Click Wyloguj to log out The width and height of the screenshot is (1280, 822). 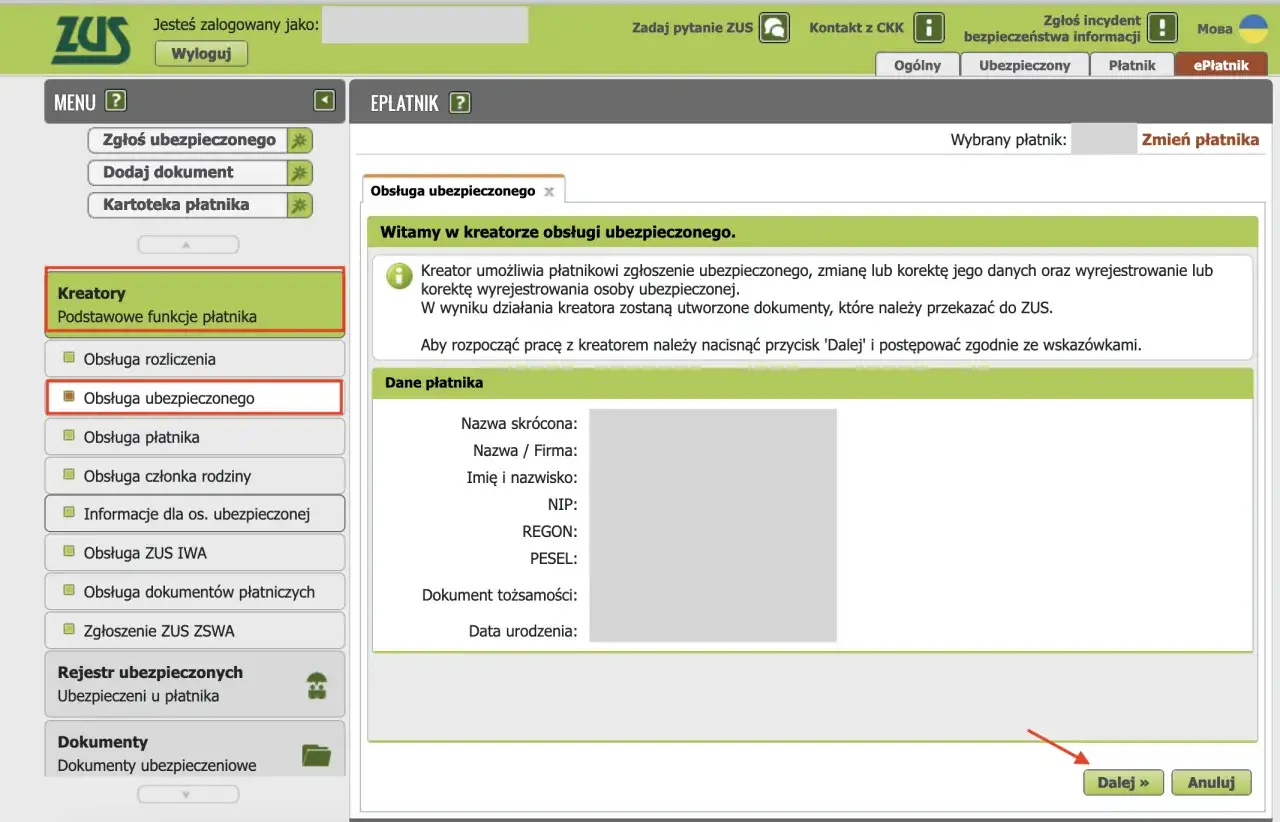201,53
